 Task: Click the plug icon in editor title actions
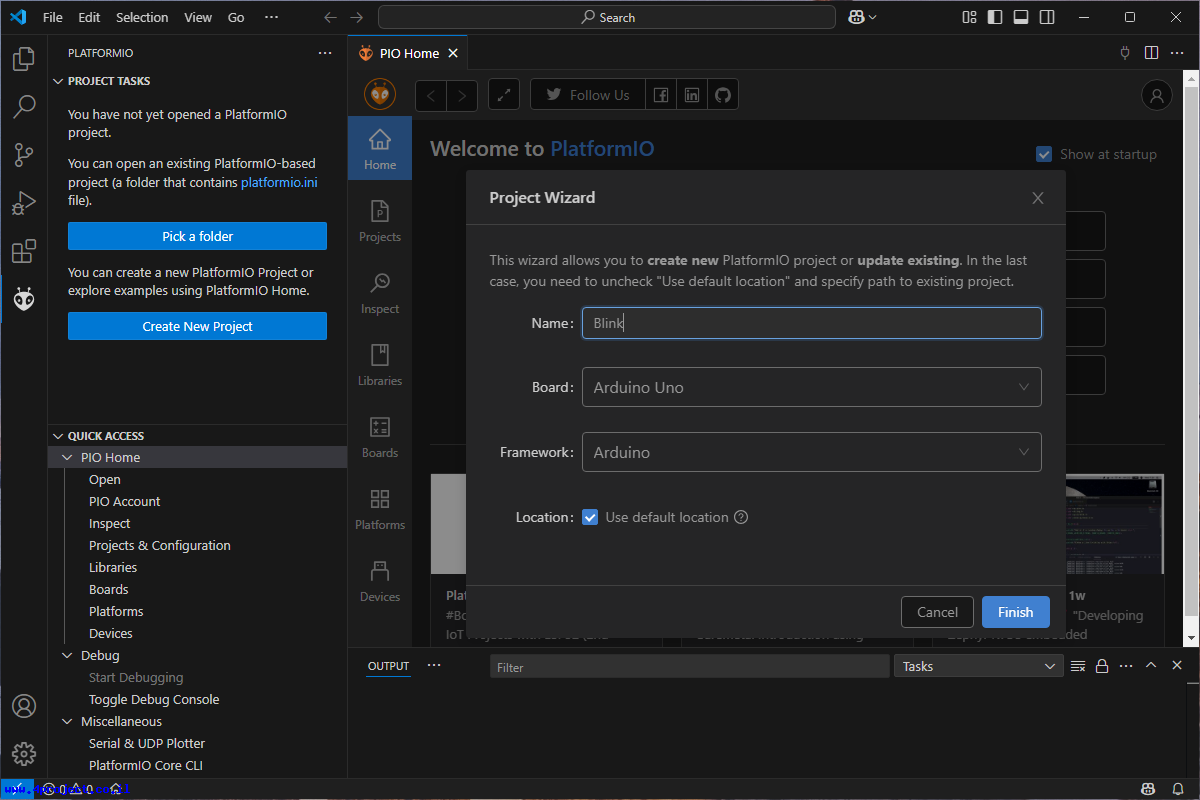tap(1125, 53)
